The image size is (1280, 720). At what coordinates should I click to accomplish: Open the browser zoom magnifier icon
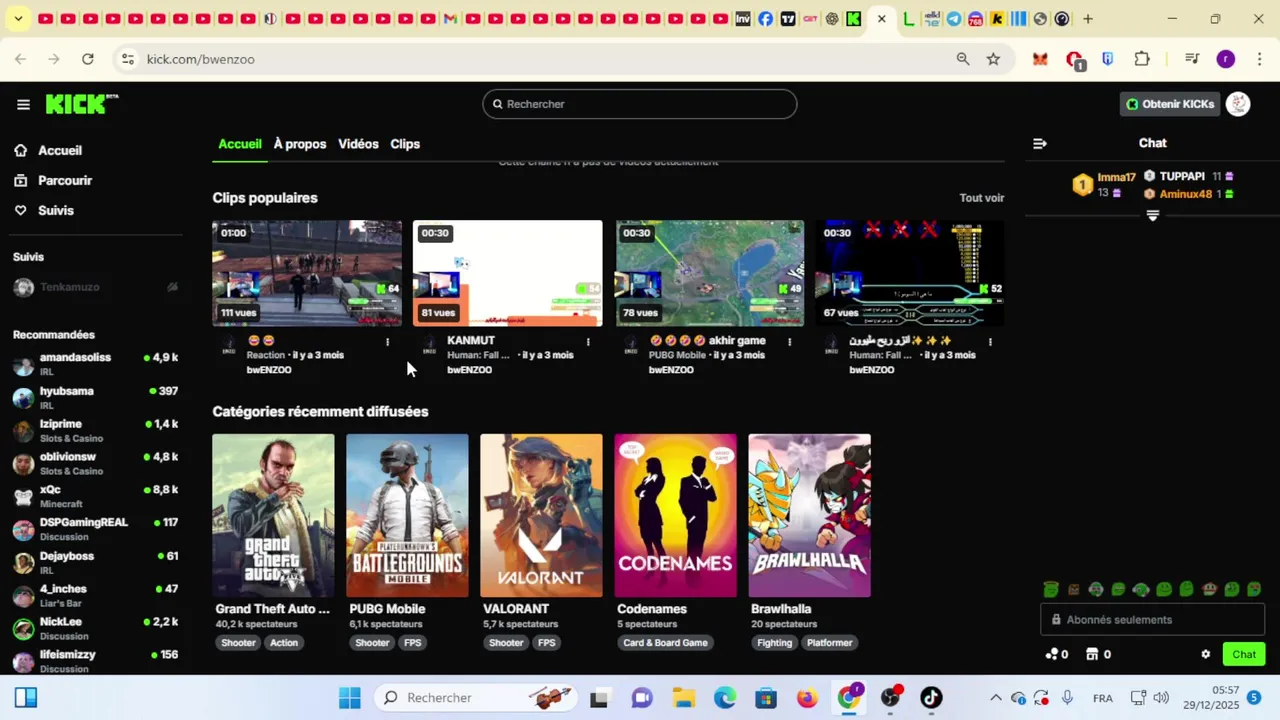click(963, 59)
